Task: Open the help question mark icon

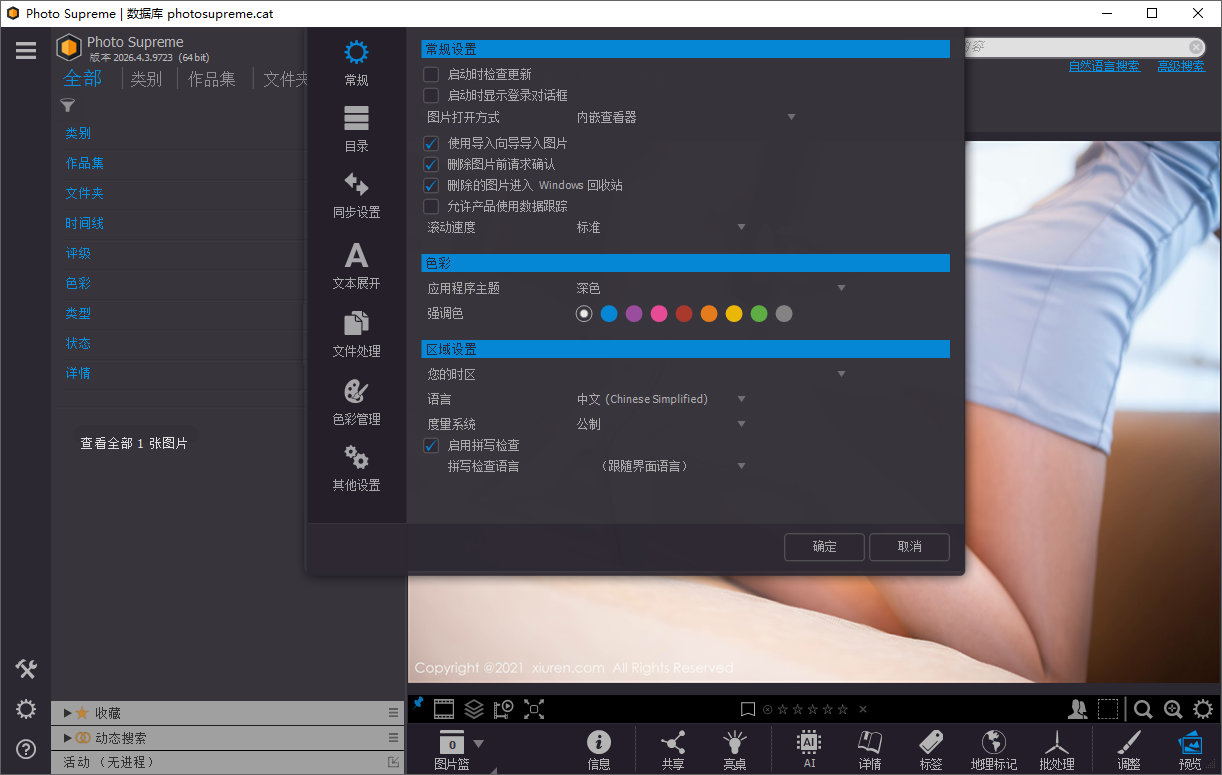Action: click(x=26, y=748)
